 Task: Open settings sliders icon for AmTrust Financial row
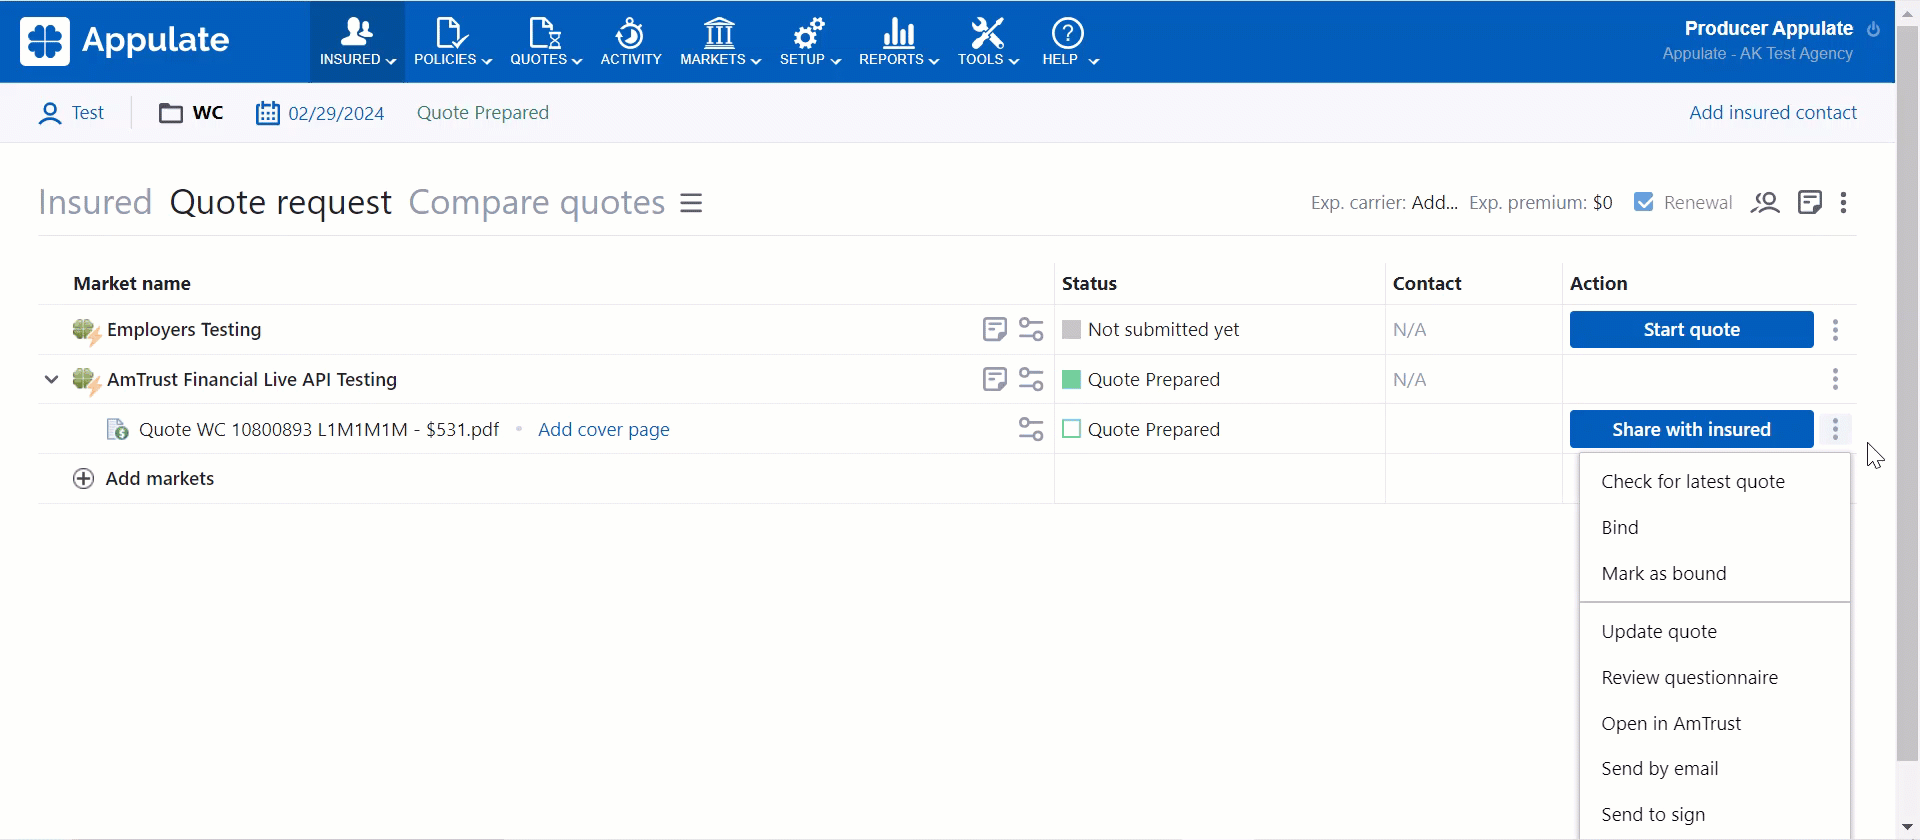pyautogui.click(x=1030, y=379)
